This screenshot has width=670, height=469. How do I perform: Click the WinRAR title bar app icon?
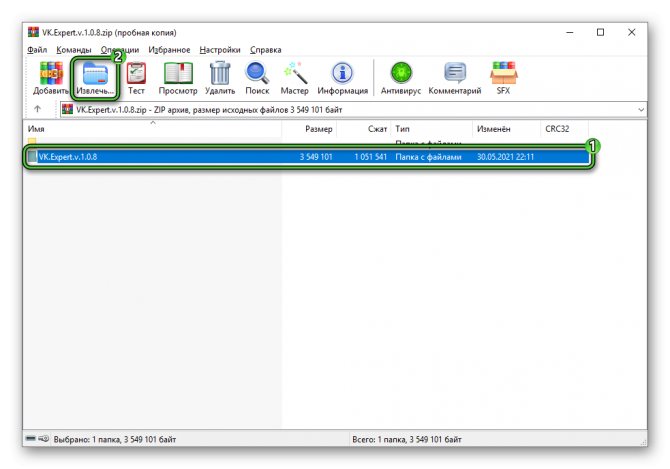(33, 32)
